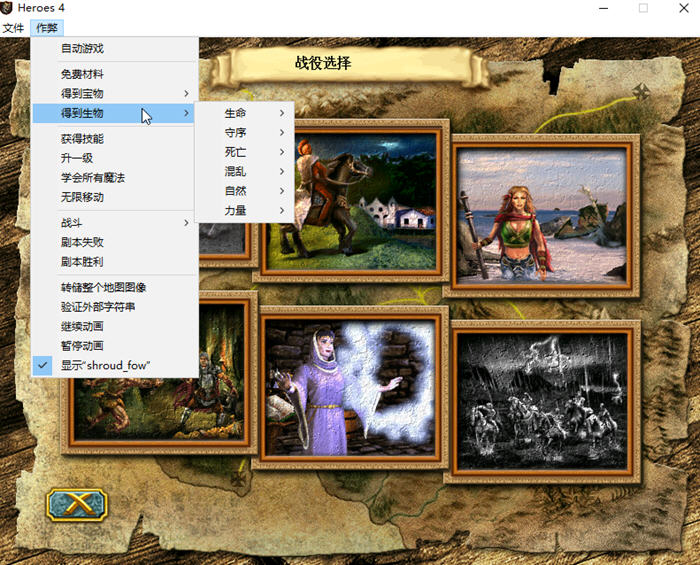Expand the 力量 creature submenu
This screenshot has width=700, height=565.
[244, 211]
